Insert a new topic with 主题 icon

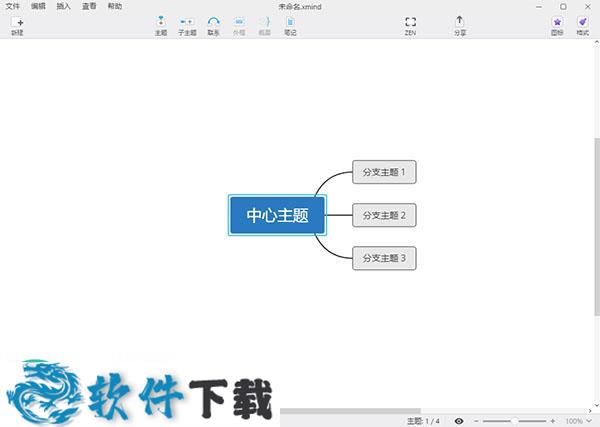[x=161, y=24]
